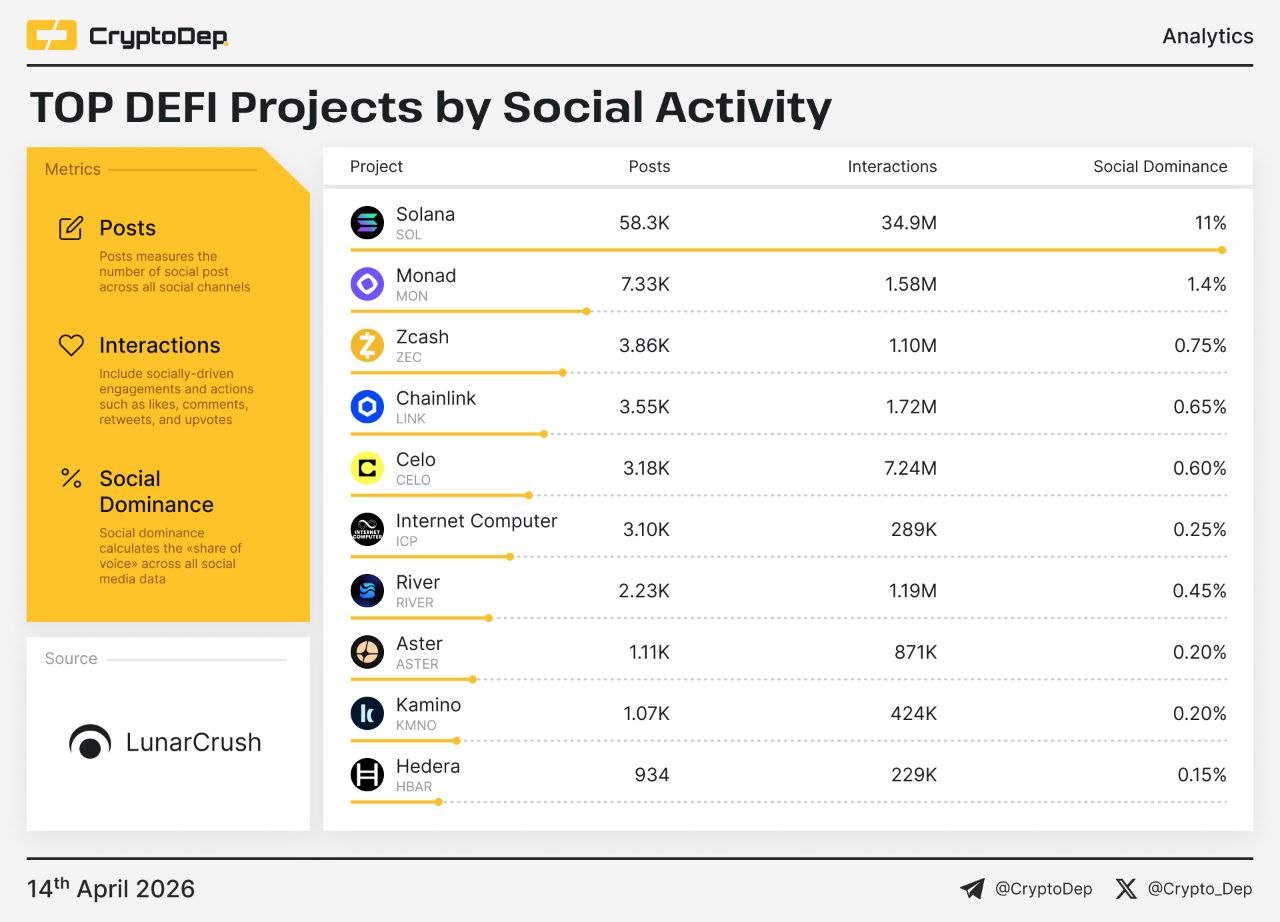Click the Interactions heart icon
Viewport: 1280px width, 922px height.
[71, 345]
